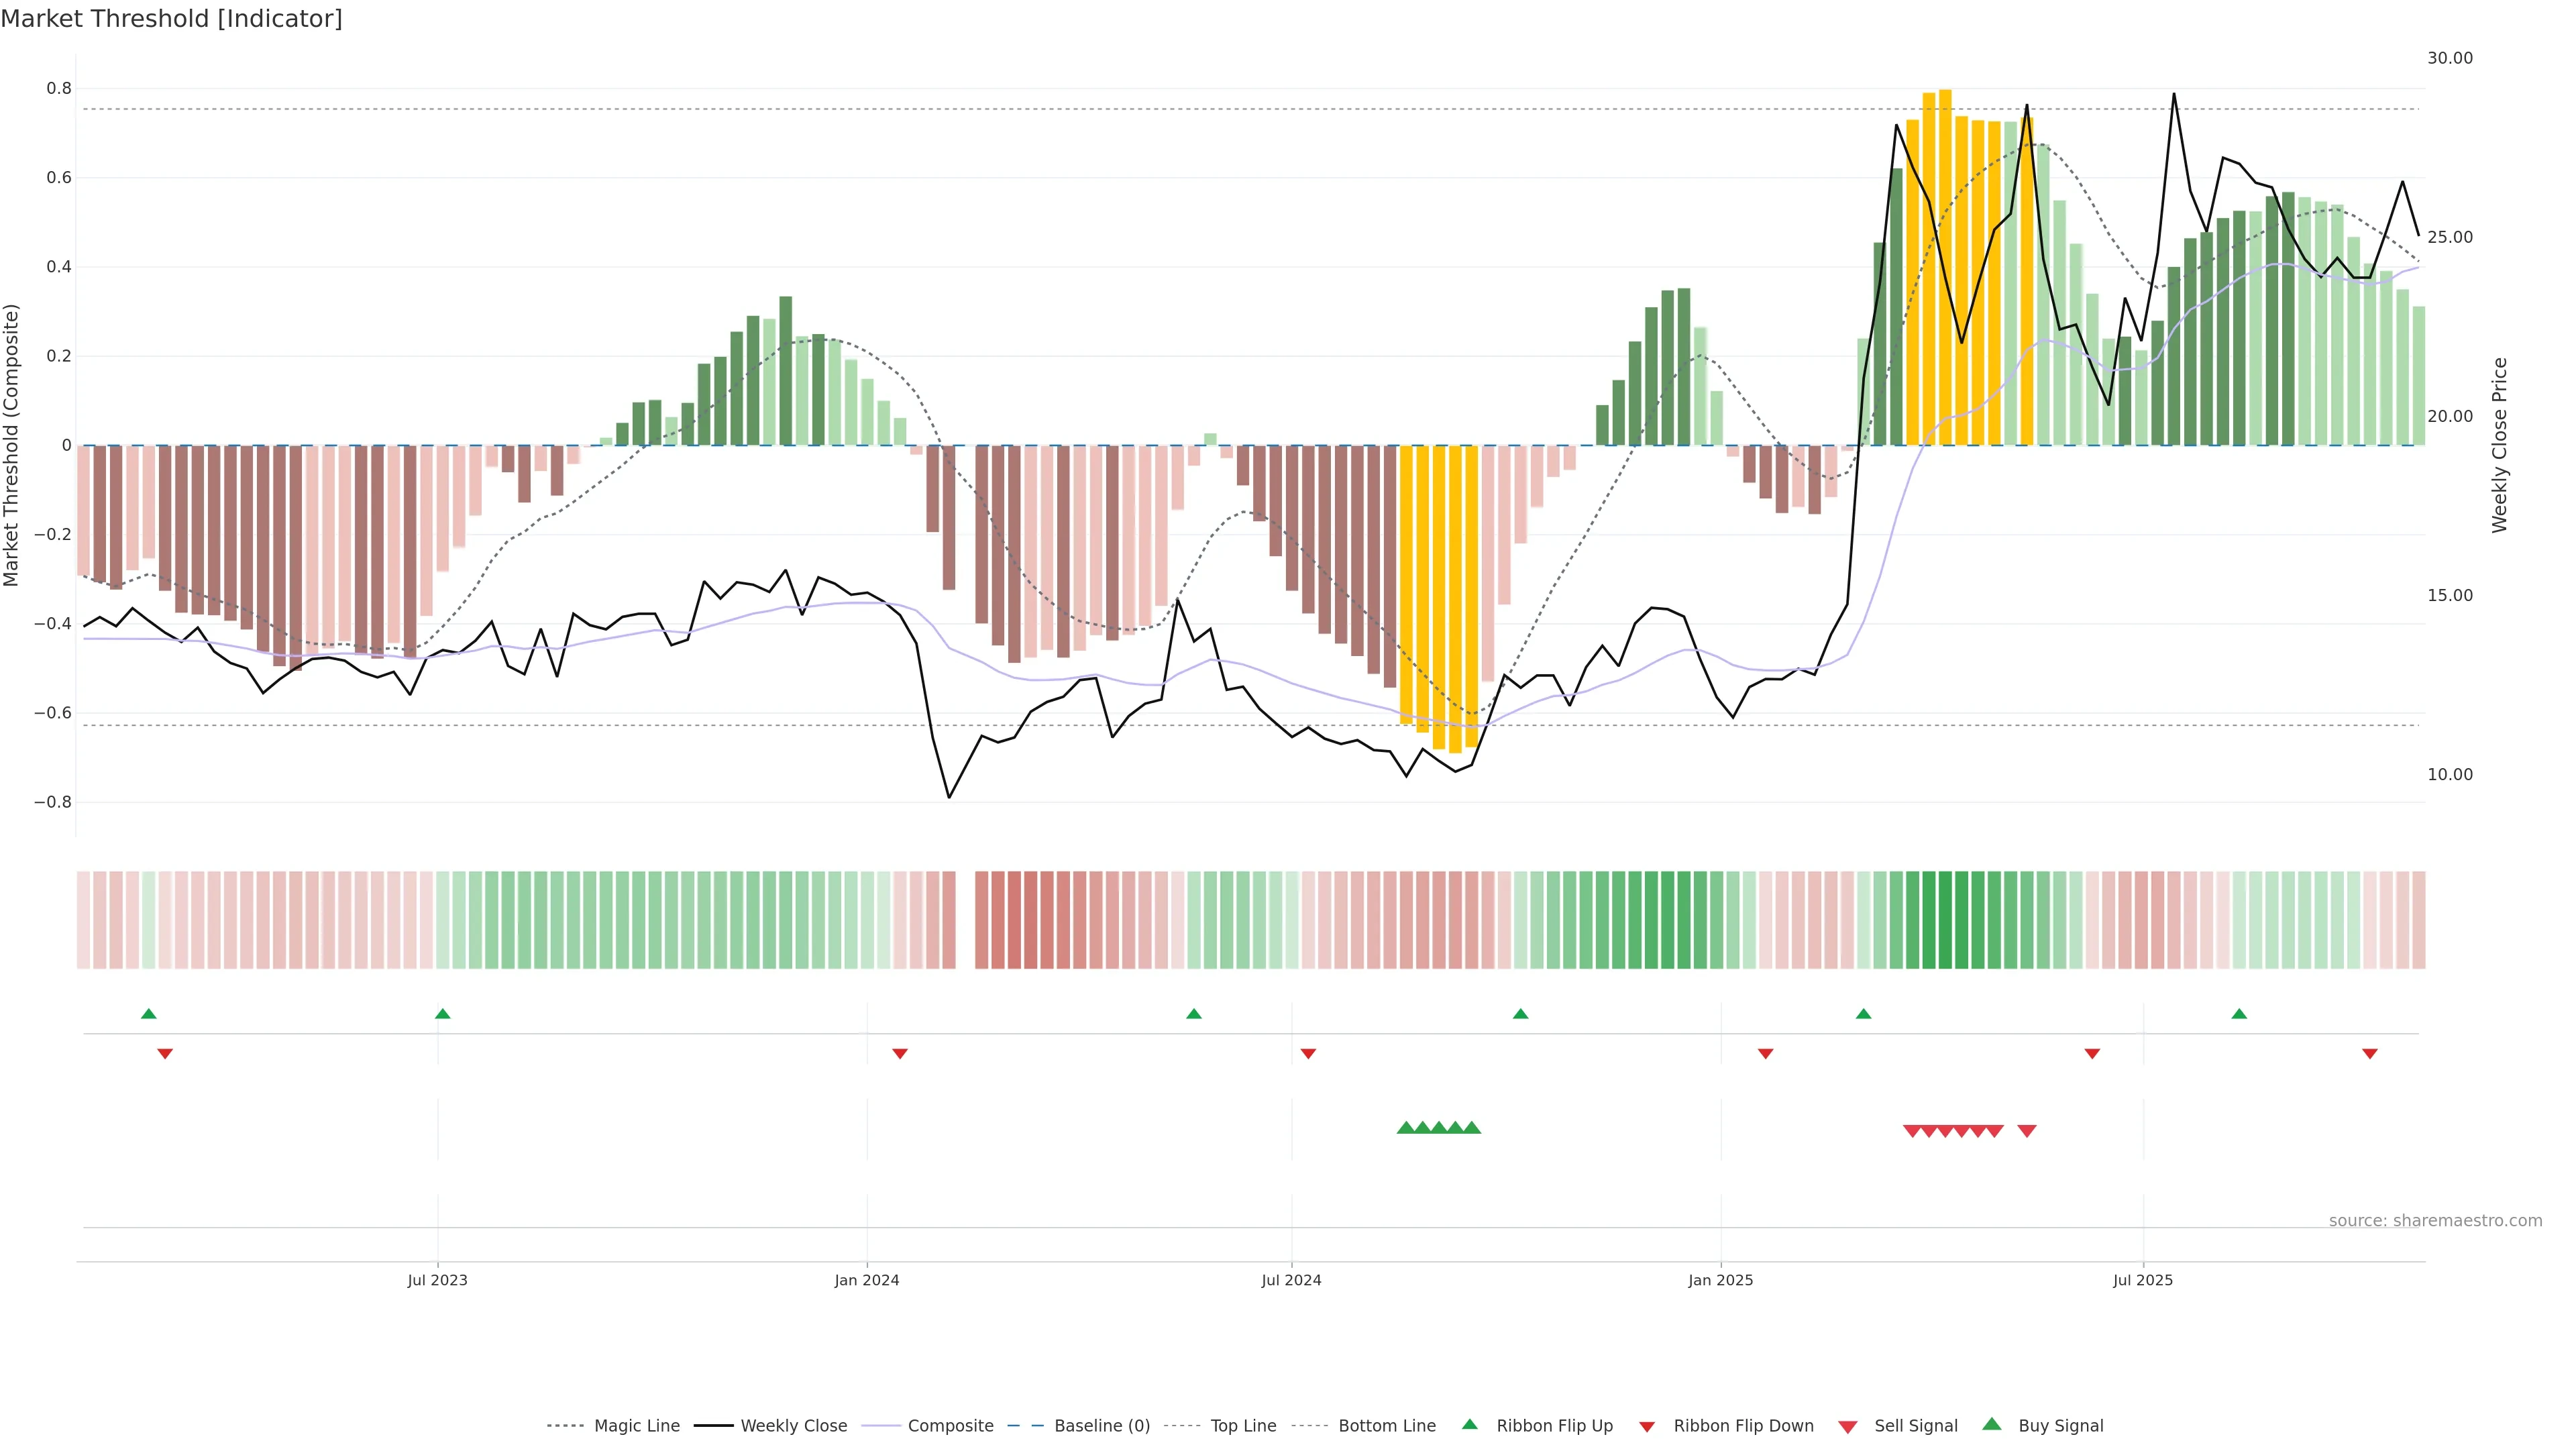Click the leftmost red Sell Signal triangle
Viewport: 2576px width, 1449px height.
click(x=1912, y=1131)
